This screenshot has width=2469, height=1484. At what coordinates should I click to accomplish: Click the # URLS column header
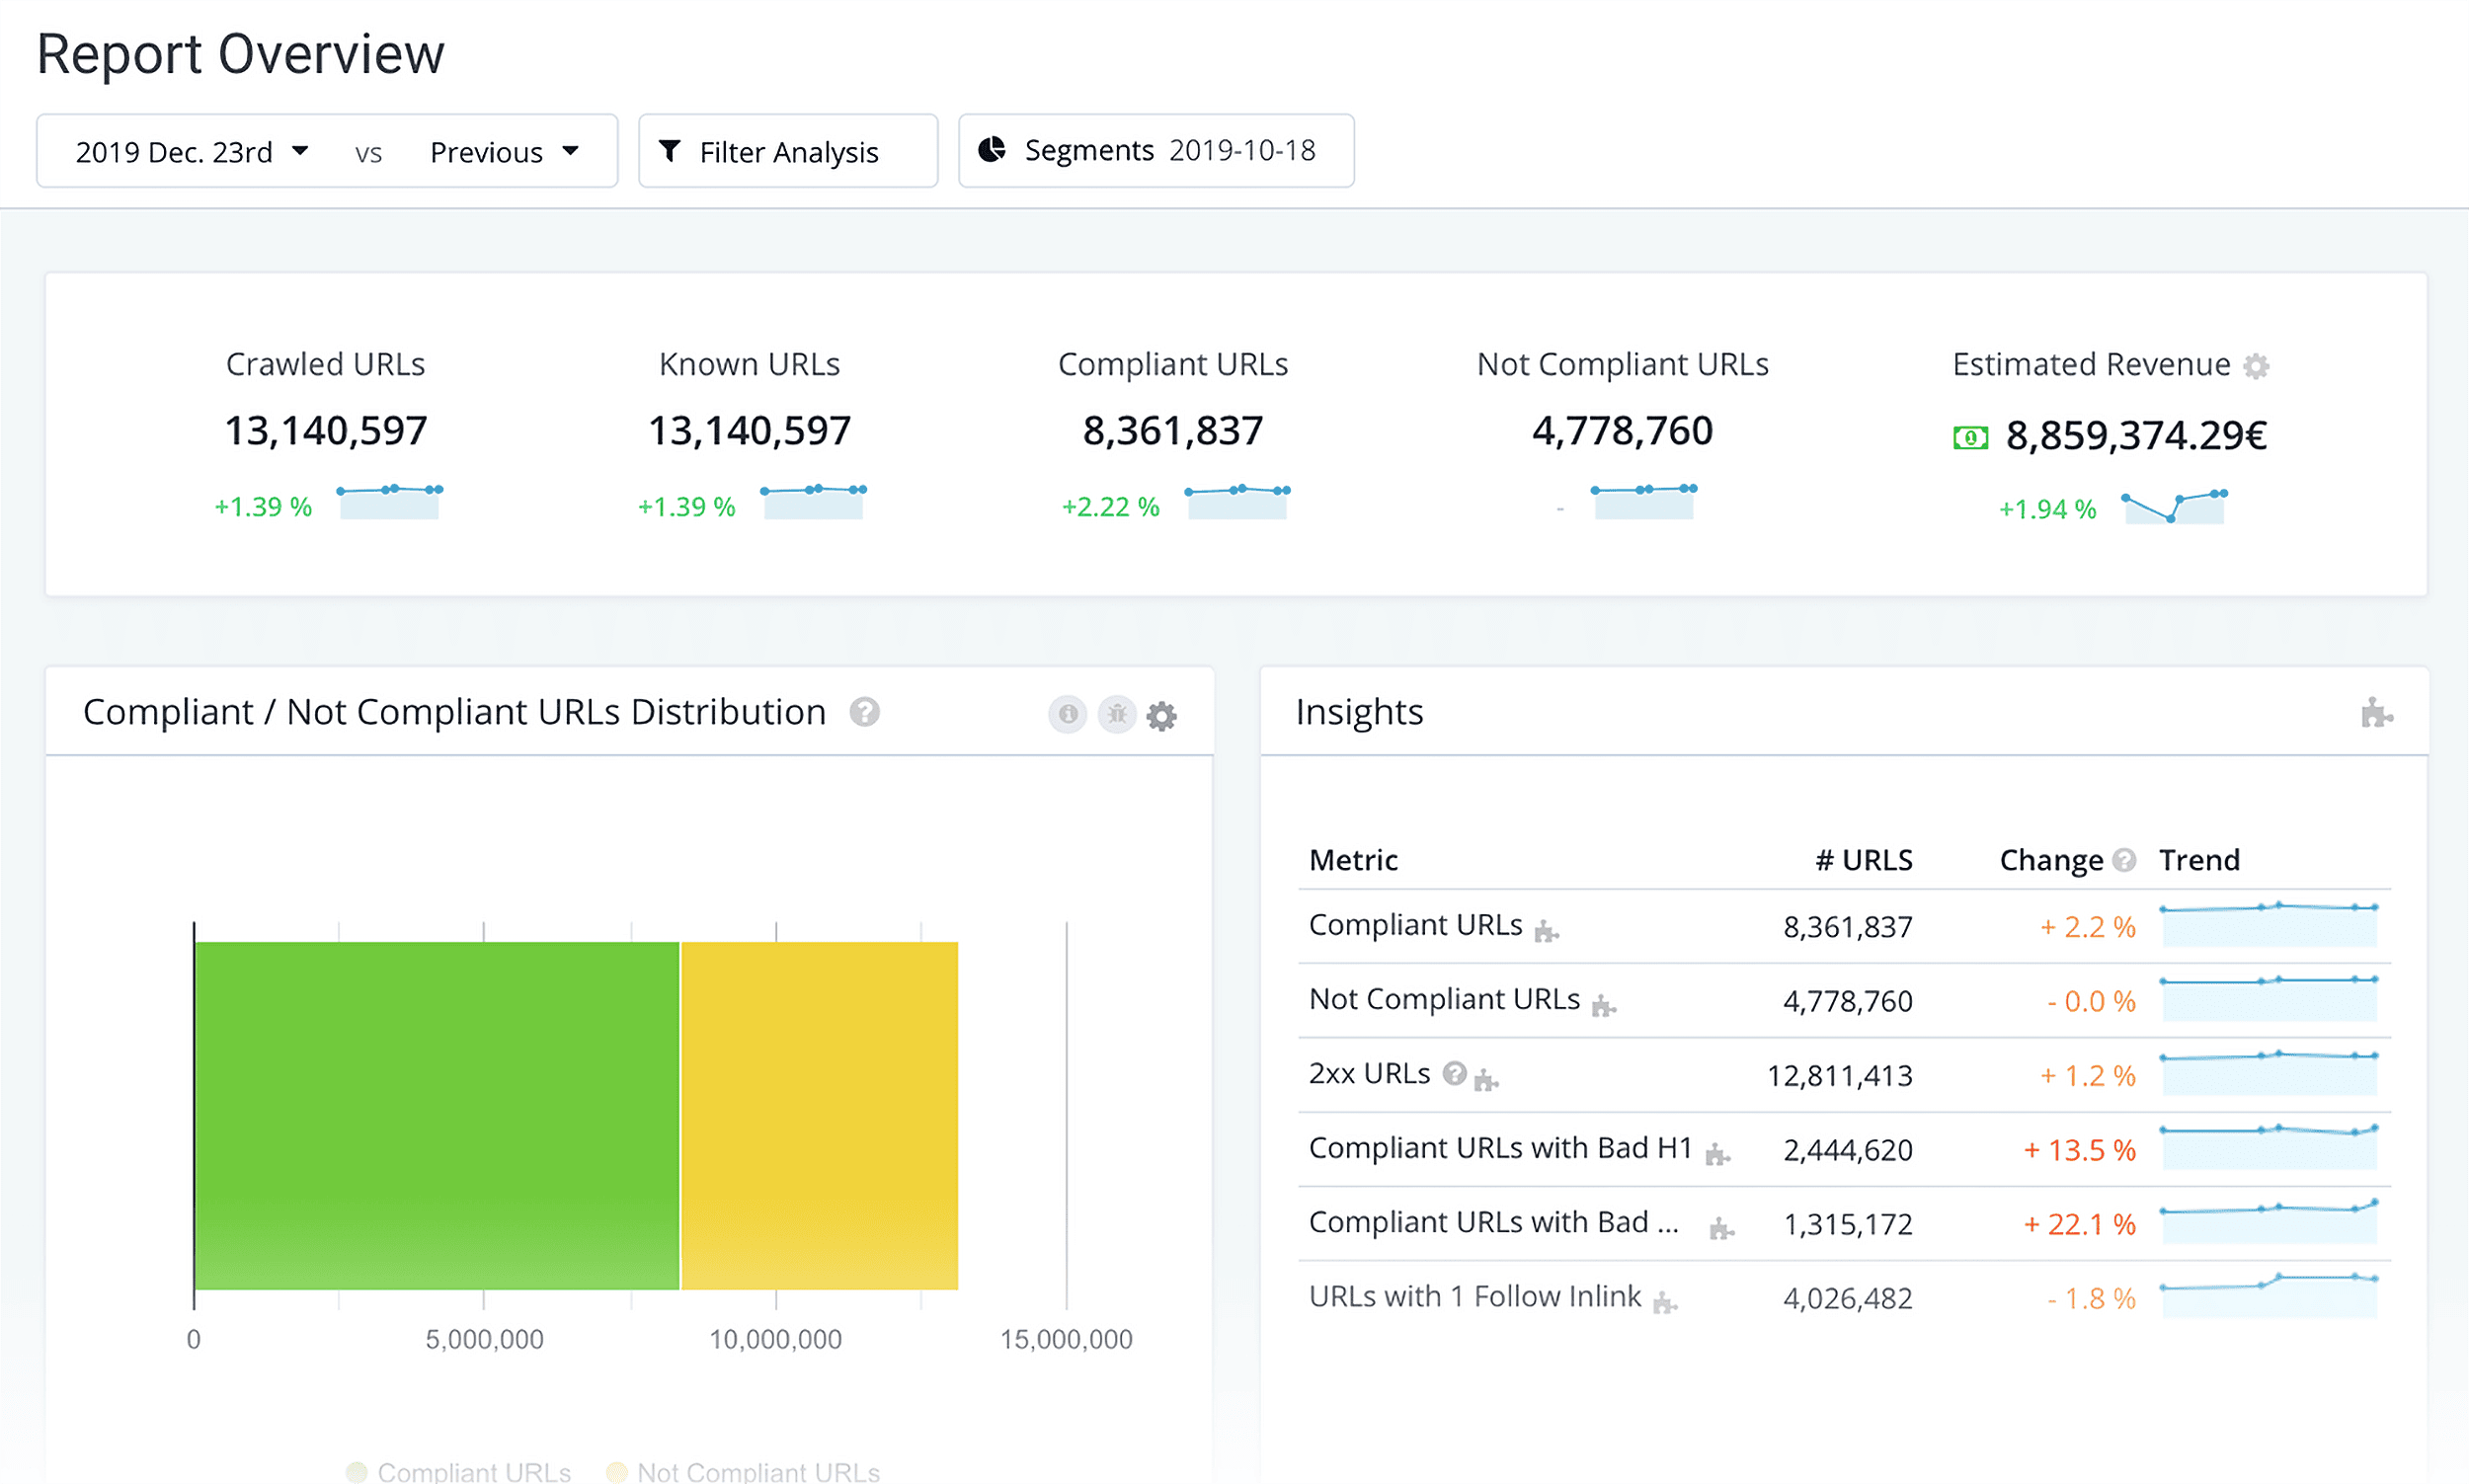click(x=1864, y=860)
